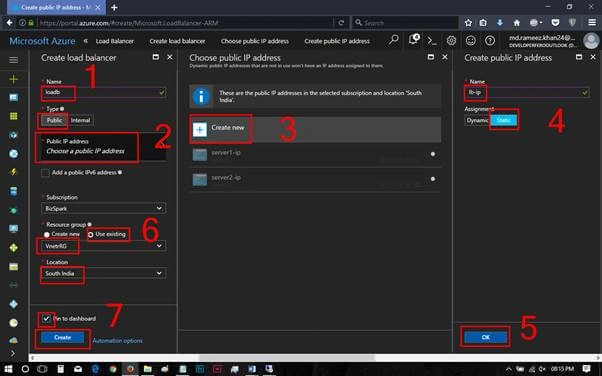Go to Choose public IP address breadcrumb

(x=255, y=41)
